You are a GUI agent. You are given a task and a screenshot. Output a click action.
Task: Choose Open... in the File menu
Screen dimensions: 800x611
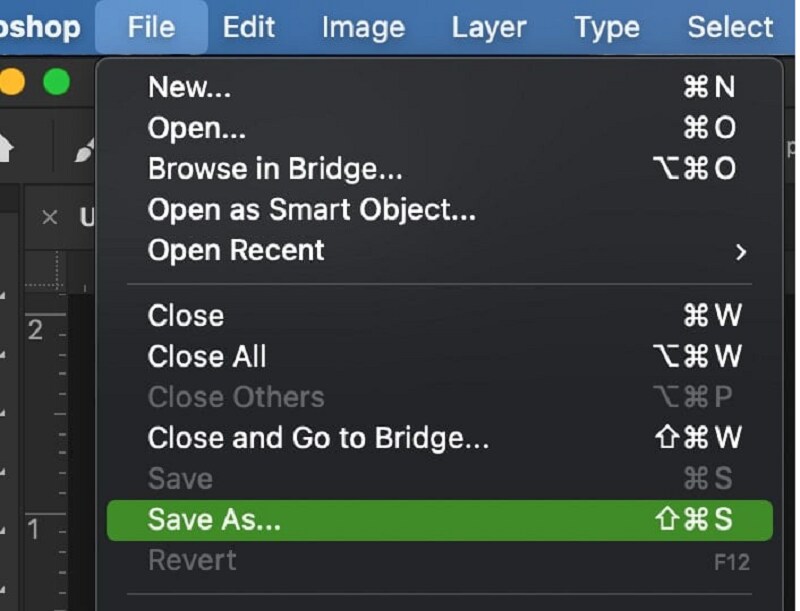(x=196, y=128)
